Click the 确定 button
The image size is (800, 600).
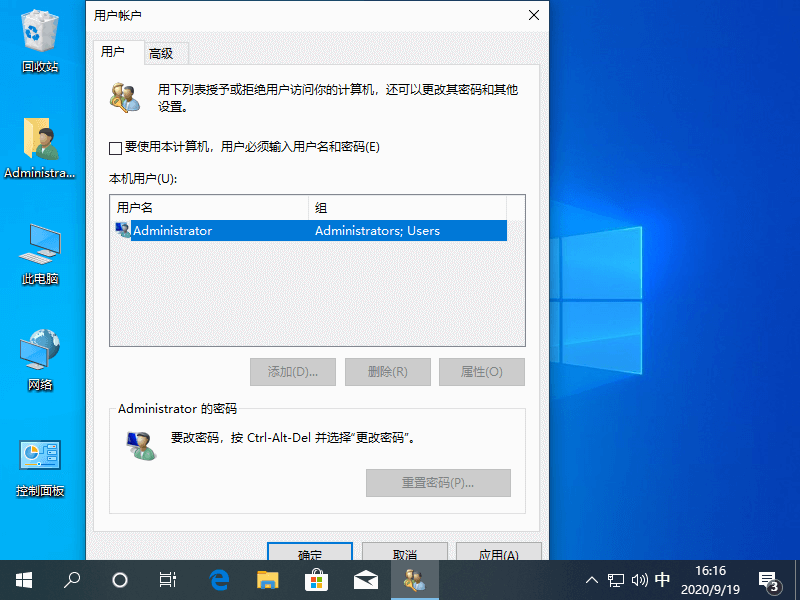310,553
